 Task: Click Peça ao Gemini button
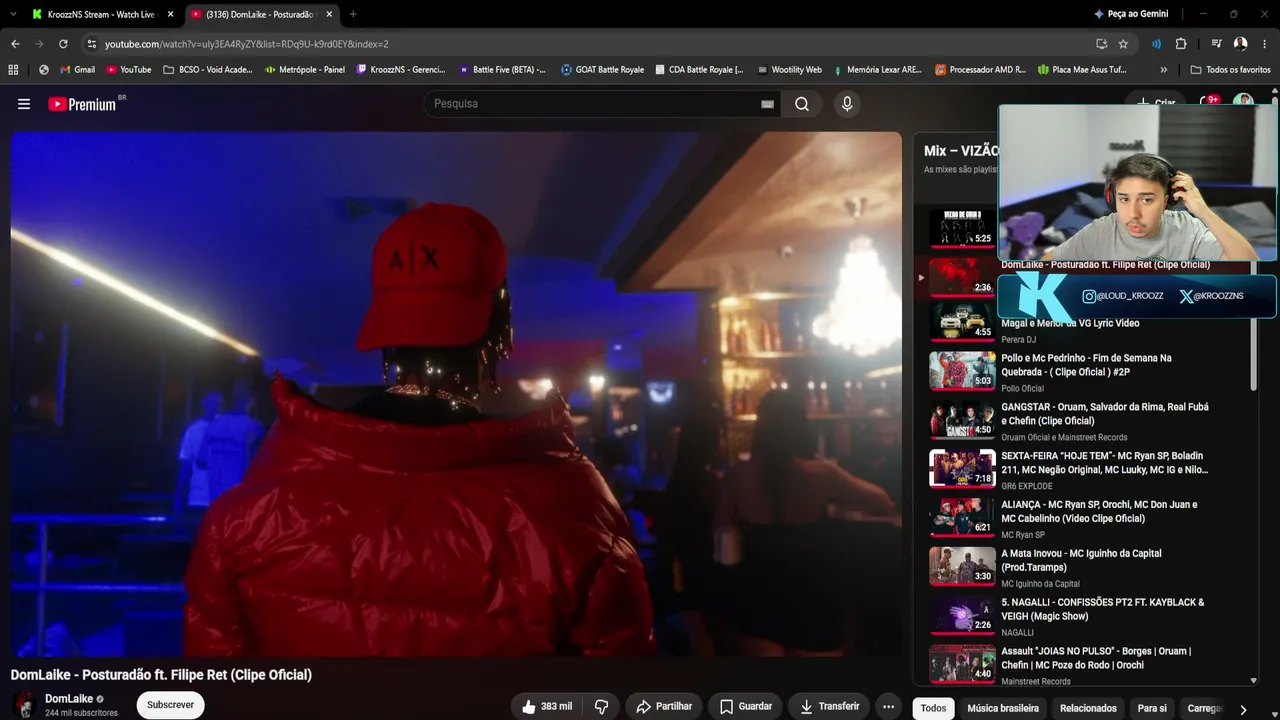pos(1131,14)
